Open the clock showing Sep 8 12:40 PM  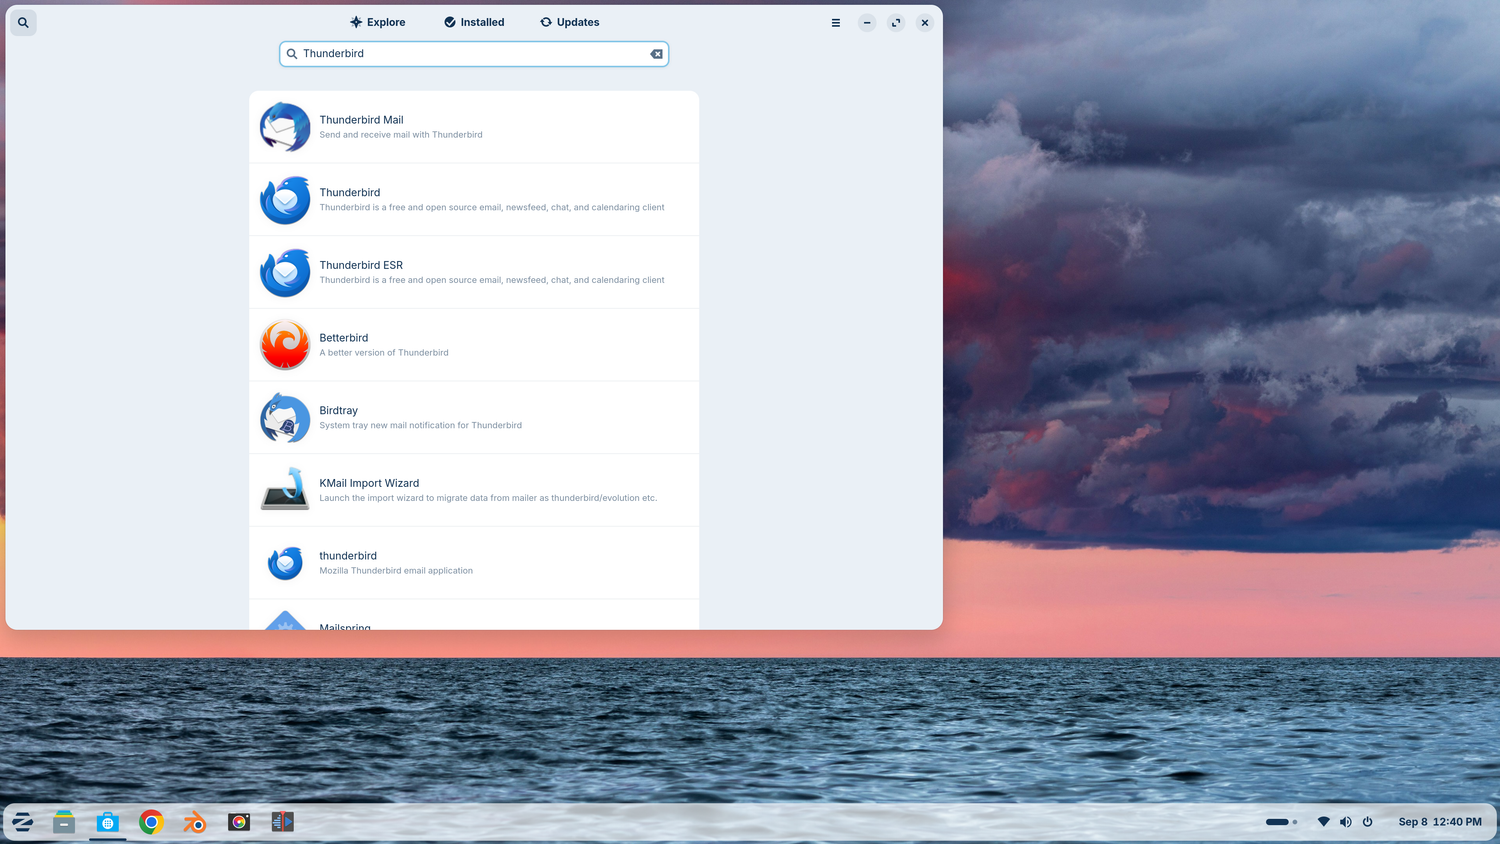point(1440,822)
